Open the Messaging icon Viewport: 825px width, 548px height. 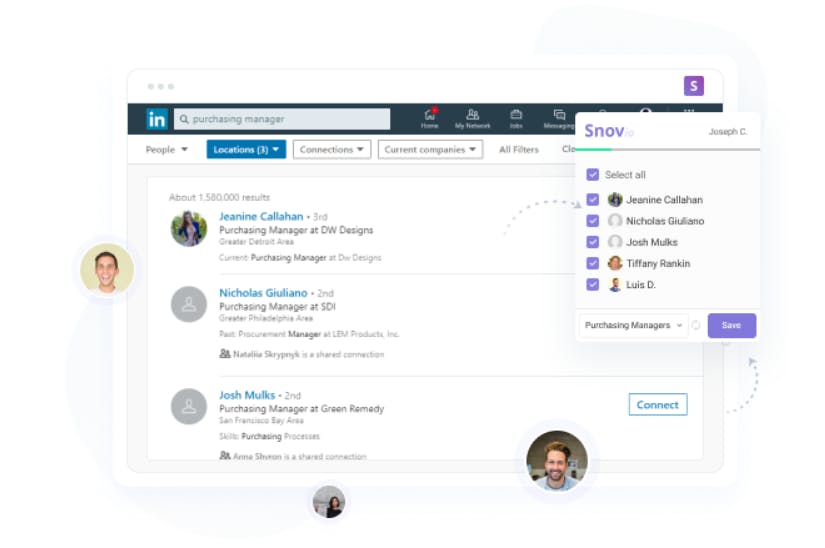pyautogui.click(x=559, y=118)
